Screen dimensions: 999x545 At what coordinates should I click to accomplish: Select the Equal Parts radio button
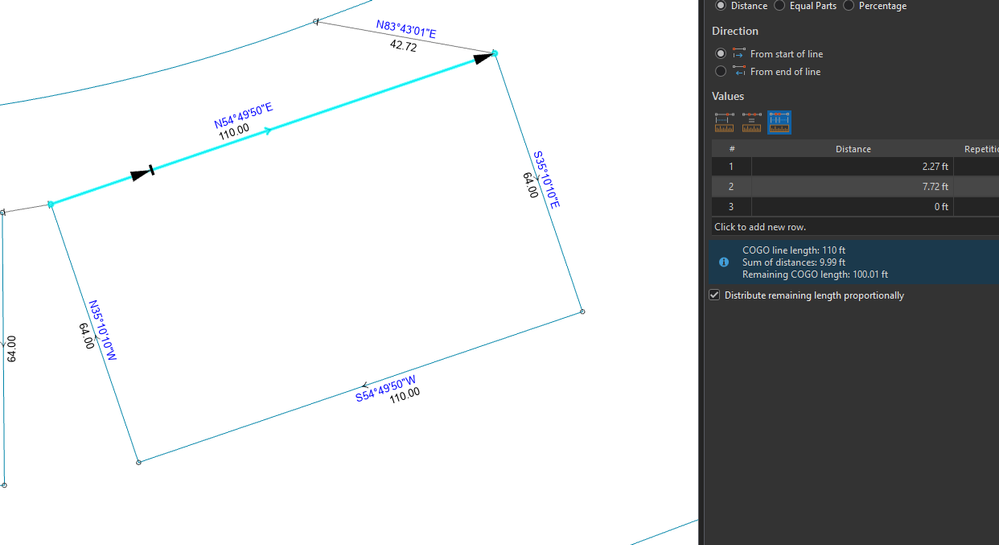tap(779, 6)
